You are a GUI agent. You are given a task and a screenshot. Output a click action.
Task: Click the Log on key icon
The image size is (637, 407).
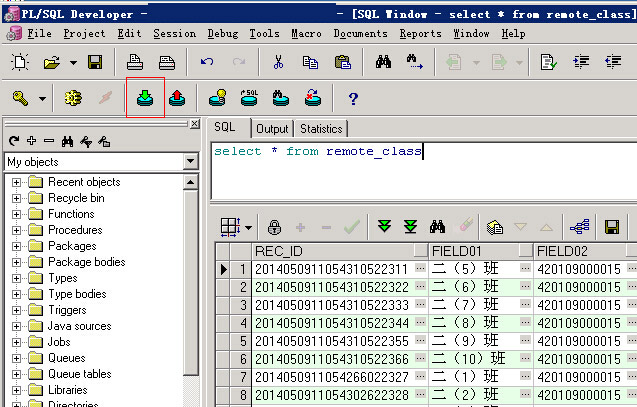(20, 98)
